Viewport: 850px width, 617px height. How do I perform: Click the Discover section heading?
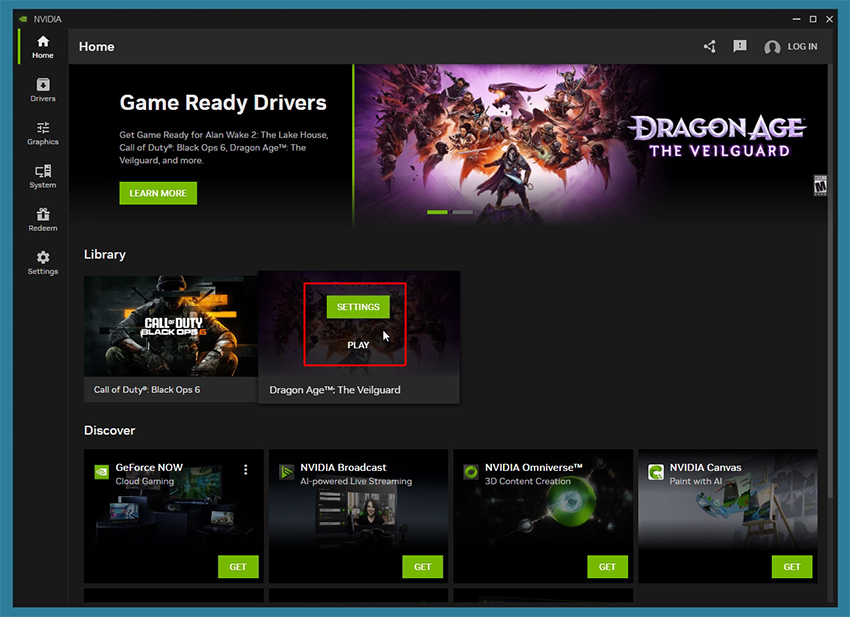[x=110, y=430]
